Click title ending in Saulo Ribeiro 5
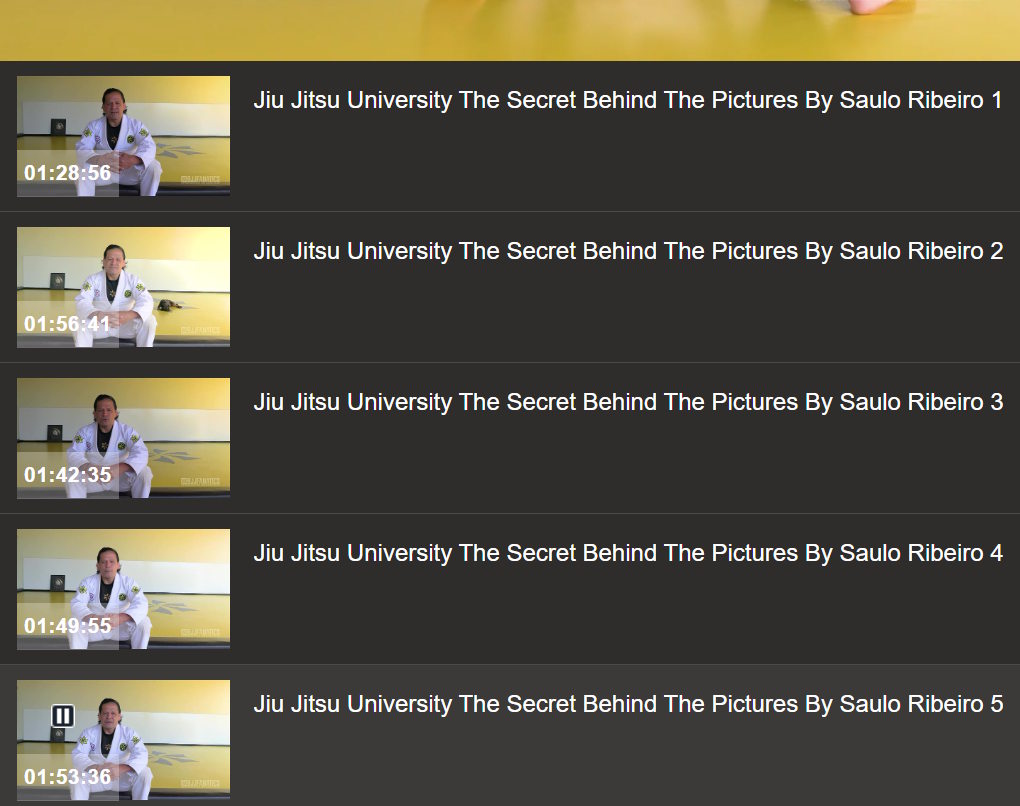Viewport: 1020px width, 806px height. [627, 704]
